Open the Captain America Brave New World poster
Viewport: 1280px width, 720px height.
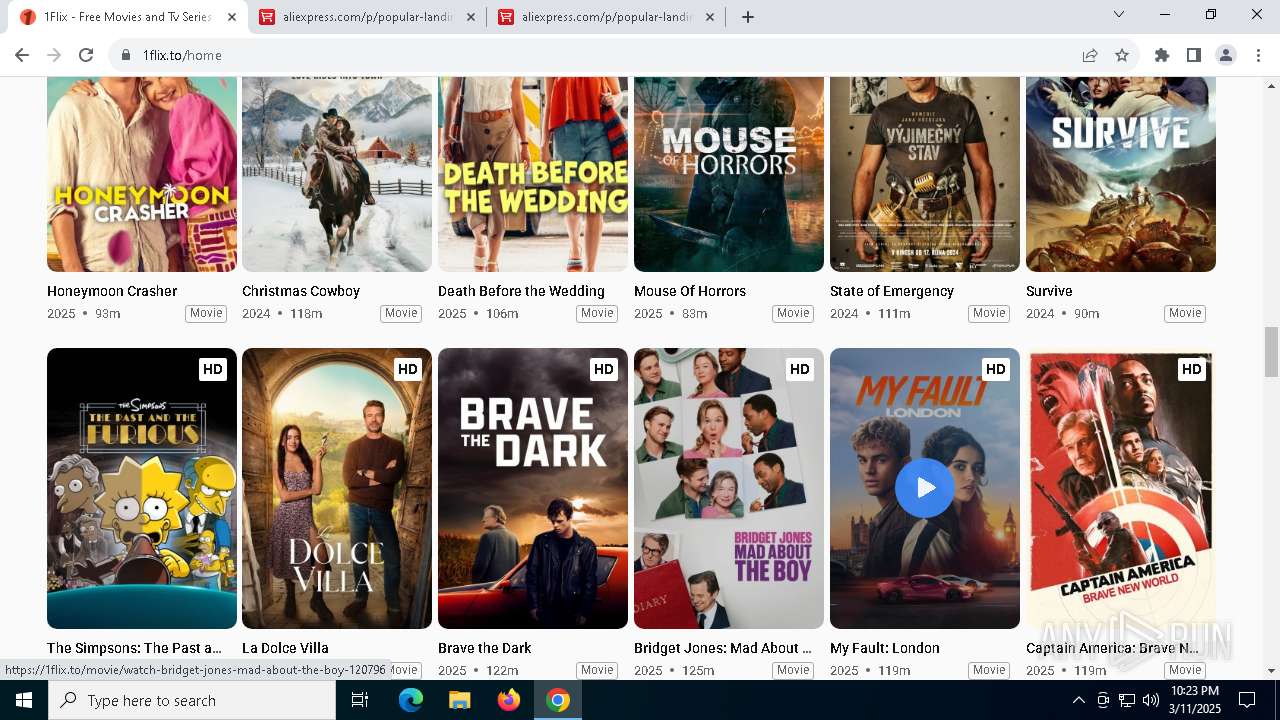coord(1121,488)
